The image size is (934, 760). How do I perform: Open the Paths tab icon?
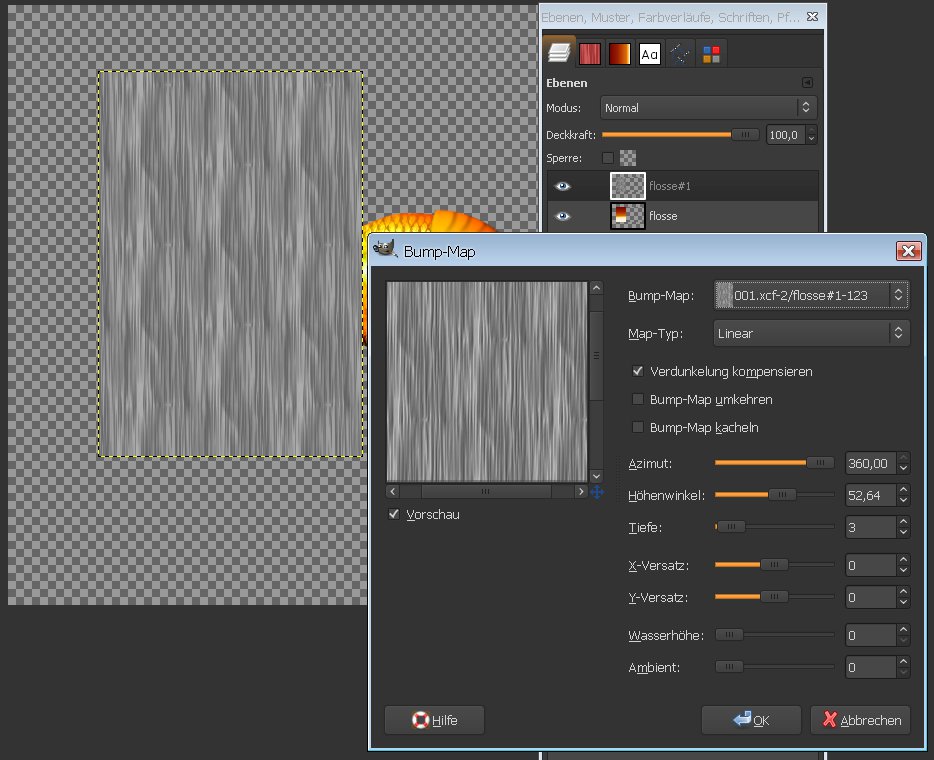click(680, 54)
